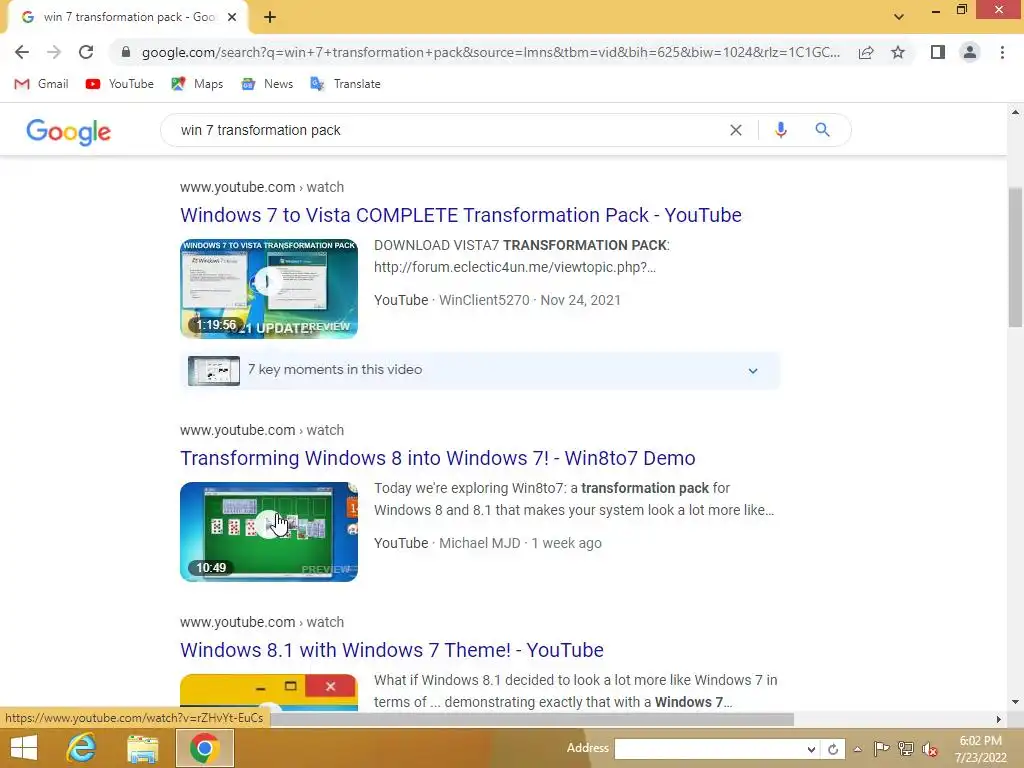This screenshot has height=768, width=1024.
Task: Click the WinClient5270 channel name
Action: (484, 300)
